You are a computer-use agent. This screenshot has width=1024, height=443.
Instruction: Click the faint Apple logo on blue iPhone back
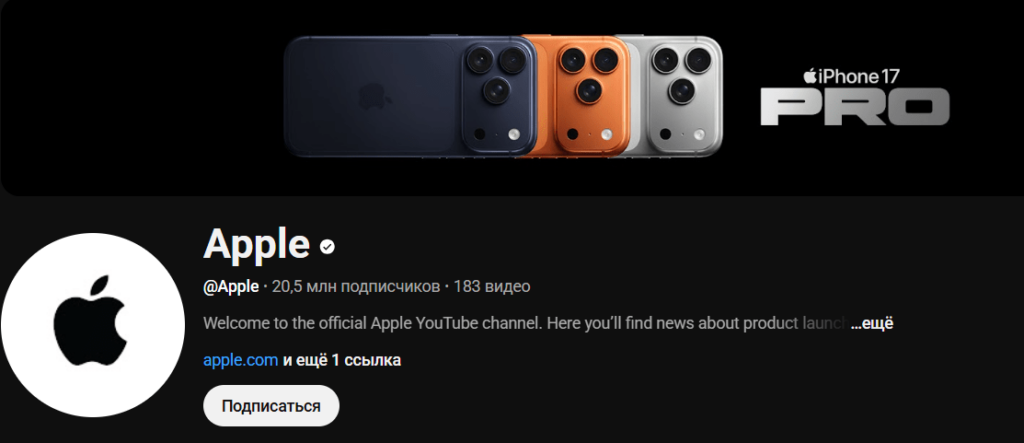tap(375, 97)
